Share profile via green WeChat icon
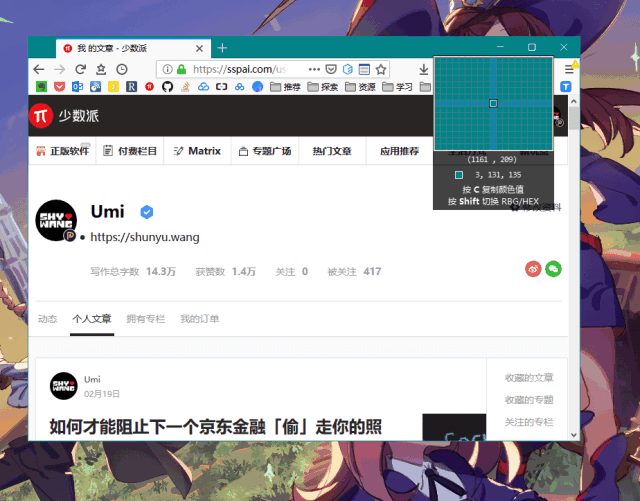The image size is (640, 501). (x=553, y=269)
